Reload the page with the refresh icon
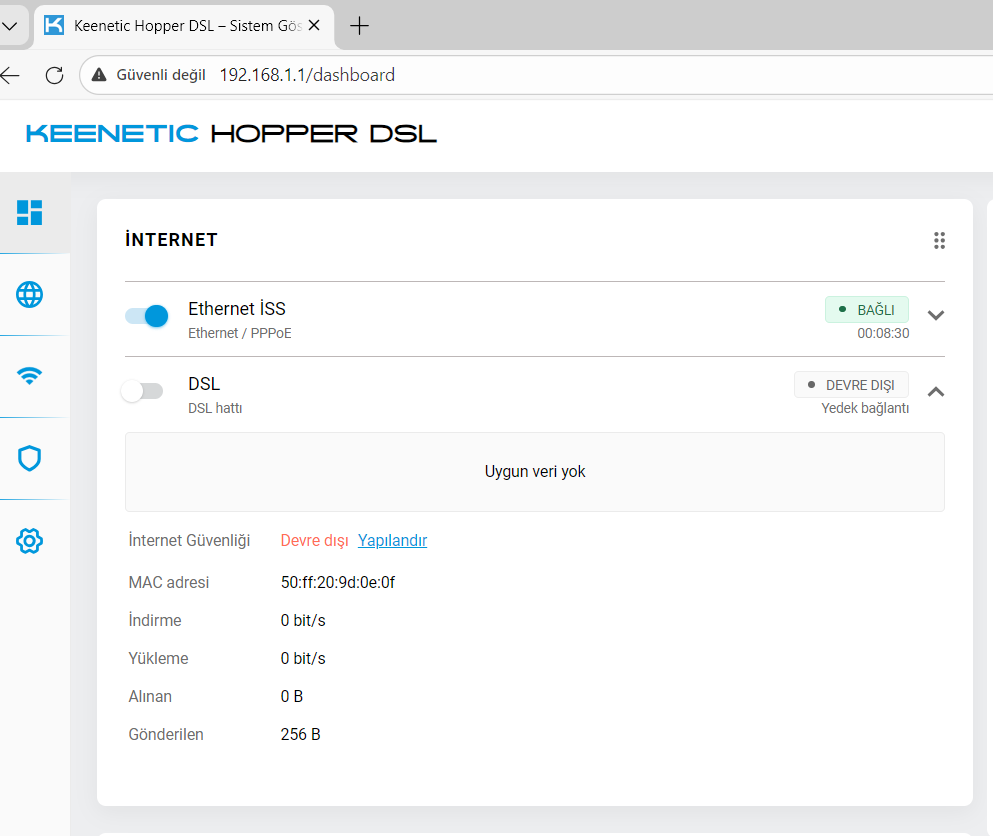993x836 pixels. click(x=54, y=75)
